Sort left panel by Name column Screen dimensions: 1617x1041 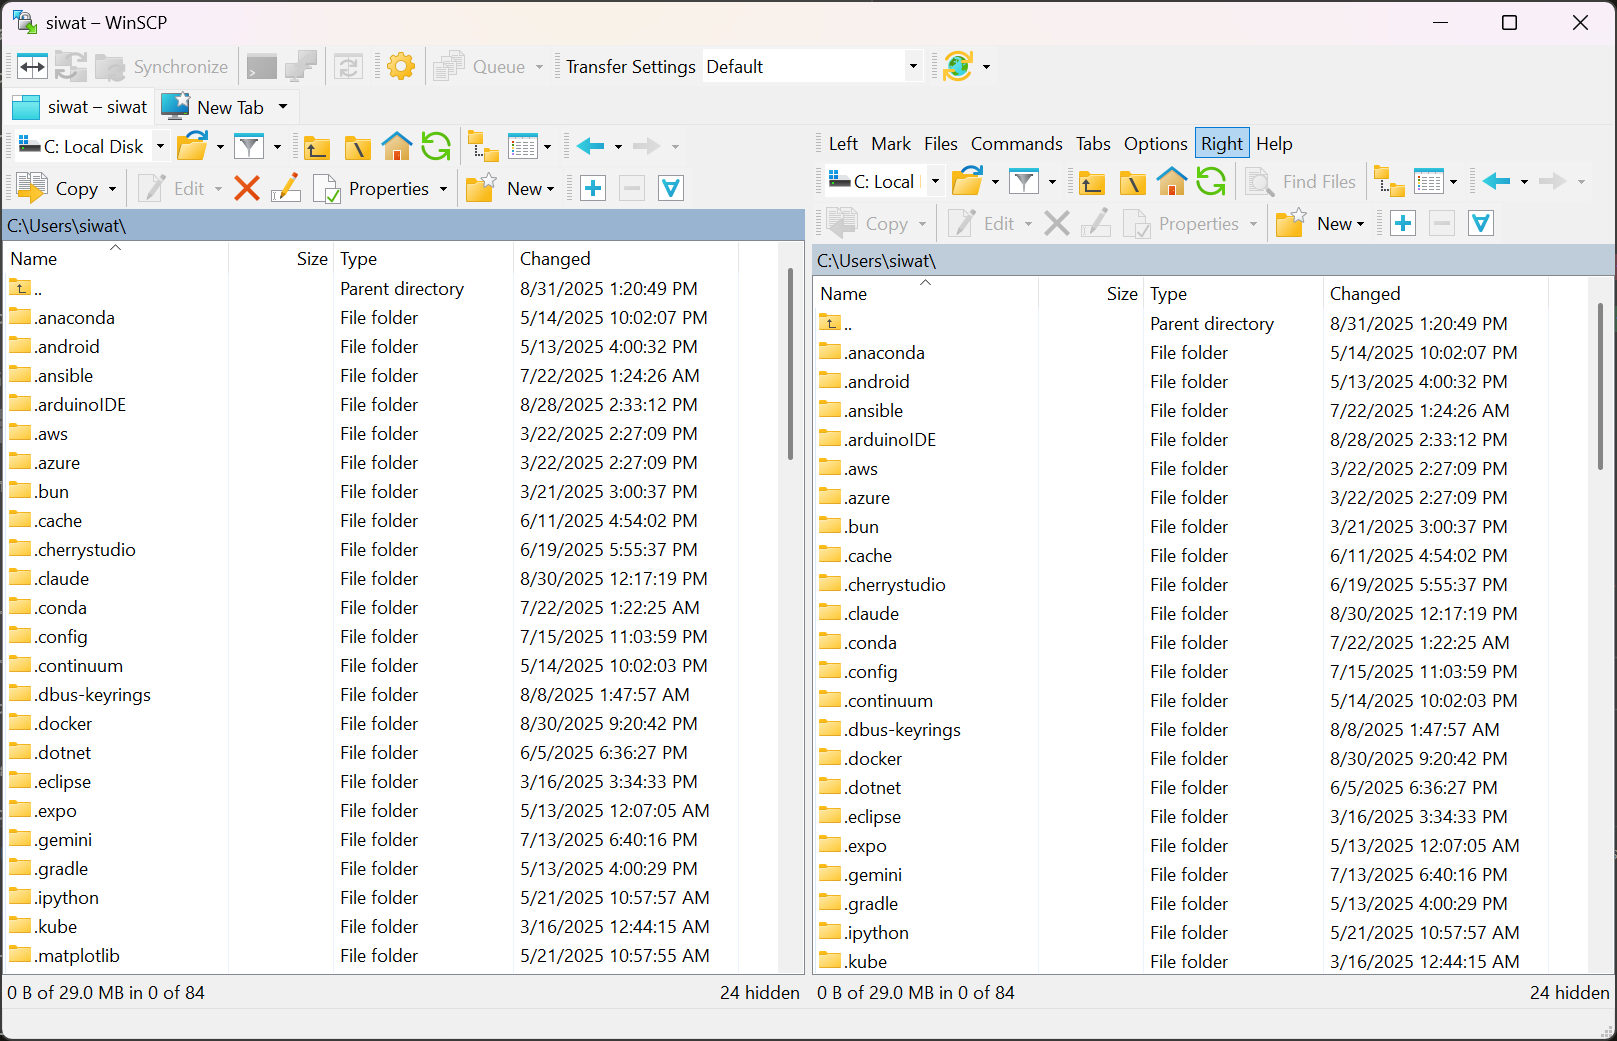click(x=117, y=259)
